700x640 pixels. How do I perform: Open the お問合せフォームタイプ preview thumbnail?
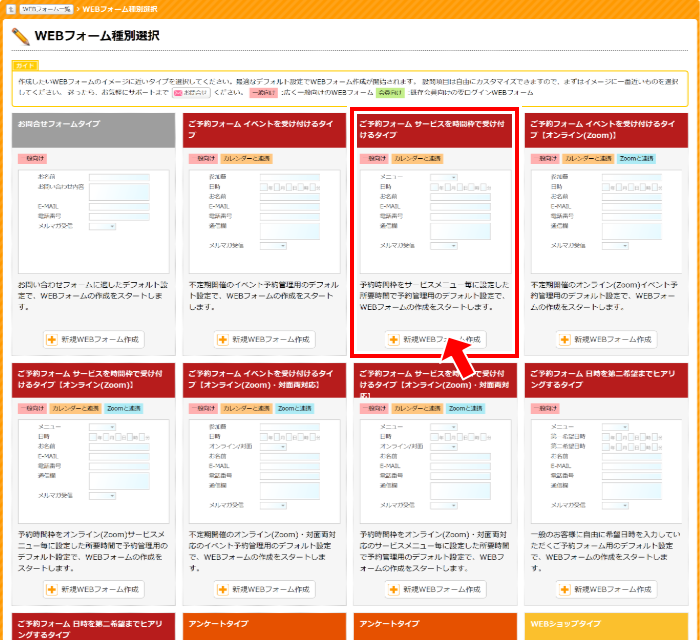94,221
